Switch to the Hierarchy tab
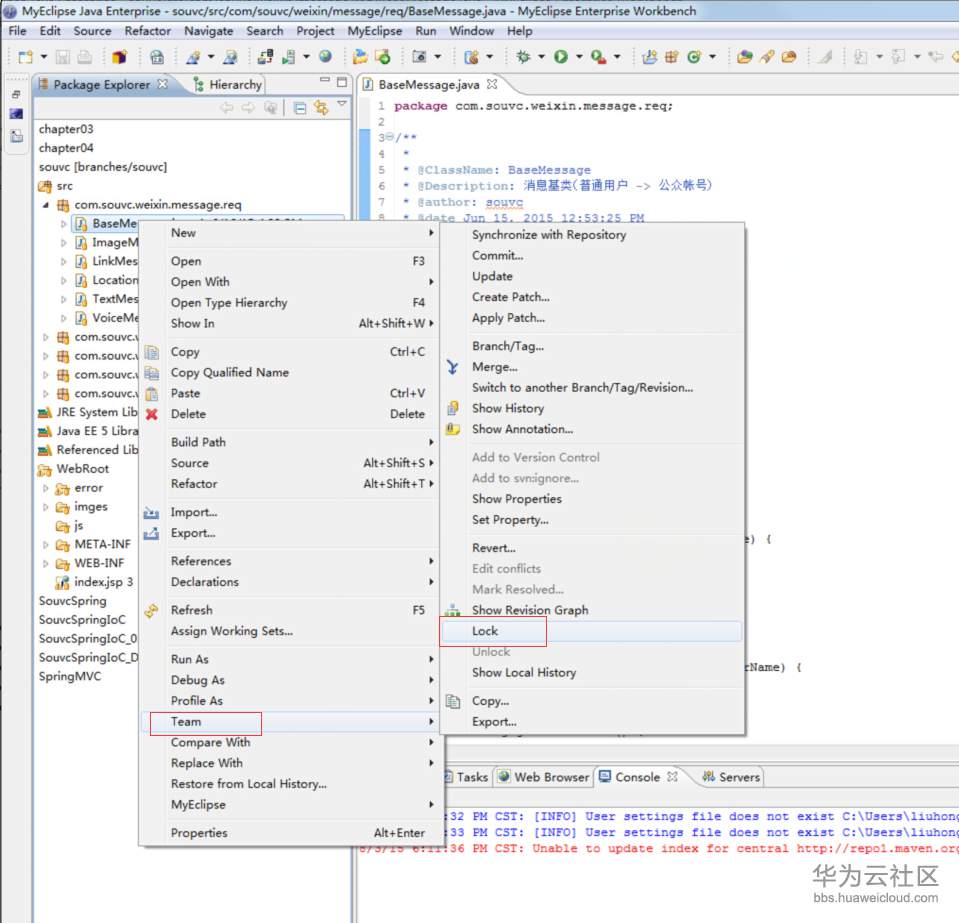 (228, 84)
